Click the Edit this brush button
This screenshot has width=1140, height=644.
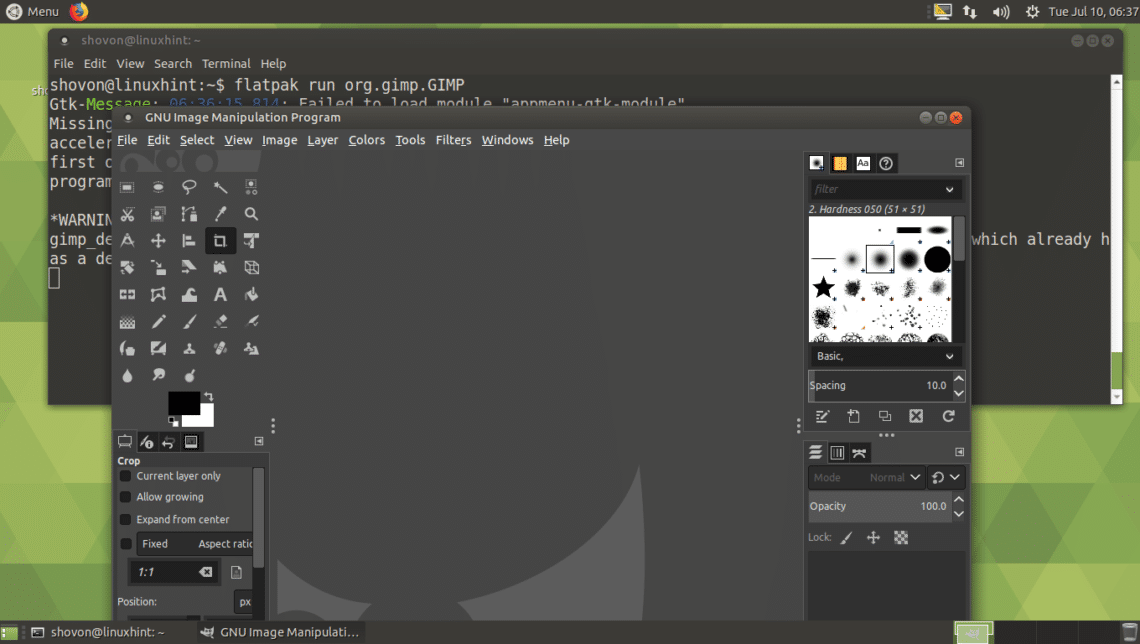(x=822, y=416)
